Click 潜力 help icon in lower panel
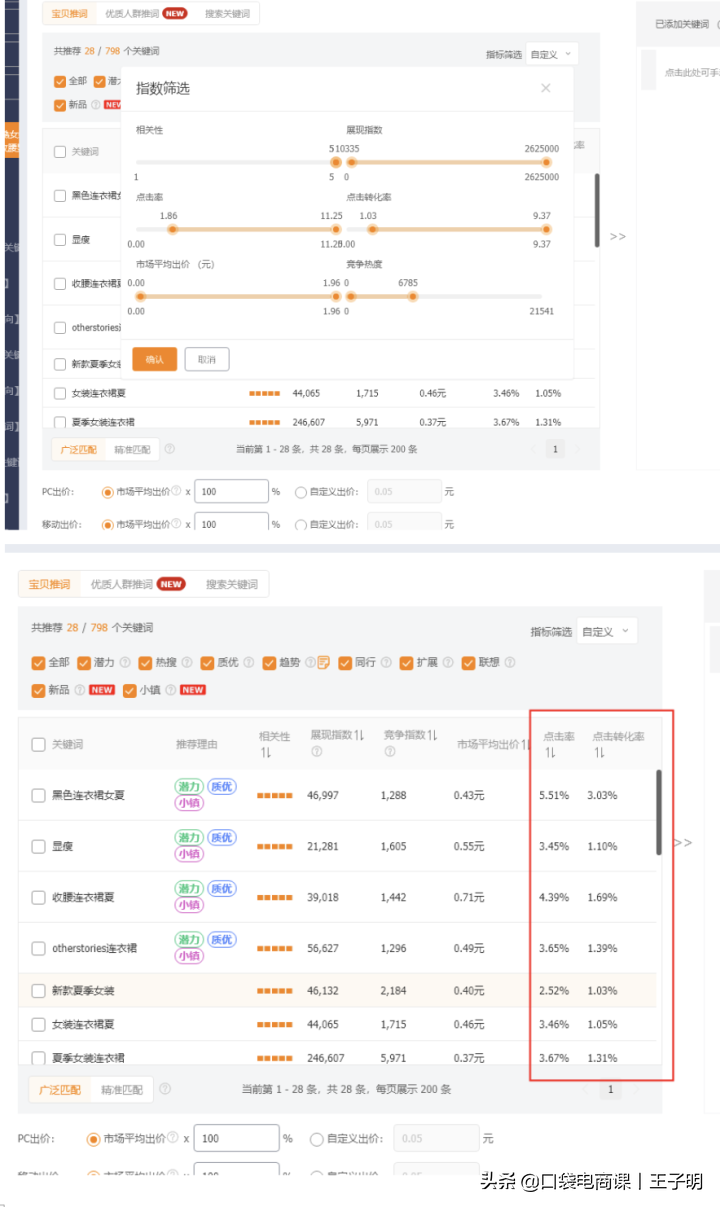This screenshot has width=720, height=1207. pyautogui.click(x=124, y=663)
